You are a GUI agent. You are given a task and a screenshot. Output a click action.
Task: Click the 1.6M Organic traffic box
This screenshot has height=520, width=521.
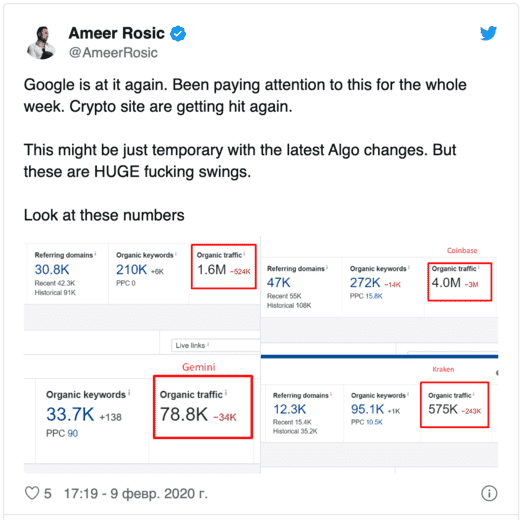(224, 266)
